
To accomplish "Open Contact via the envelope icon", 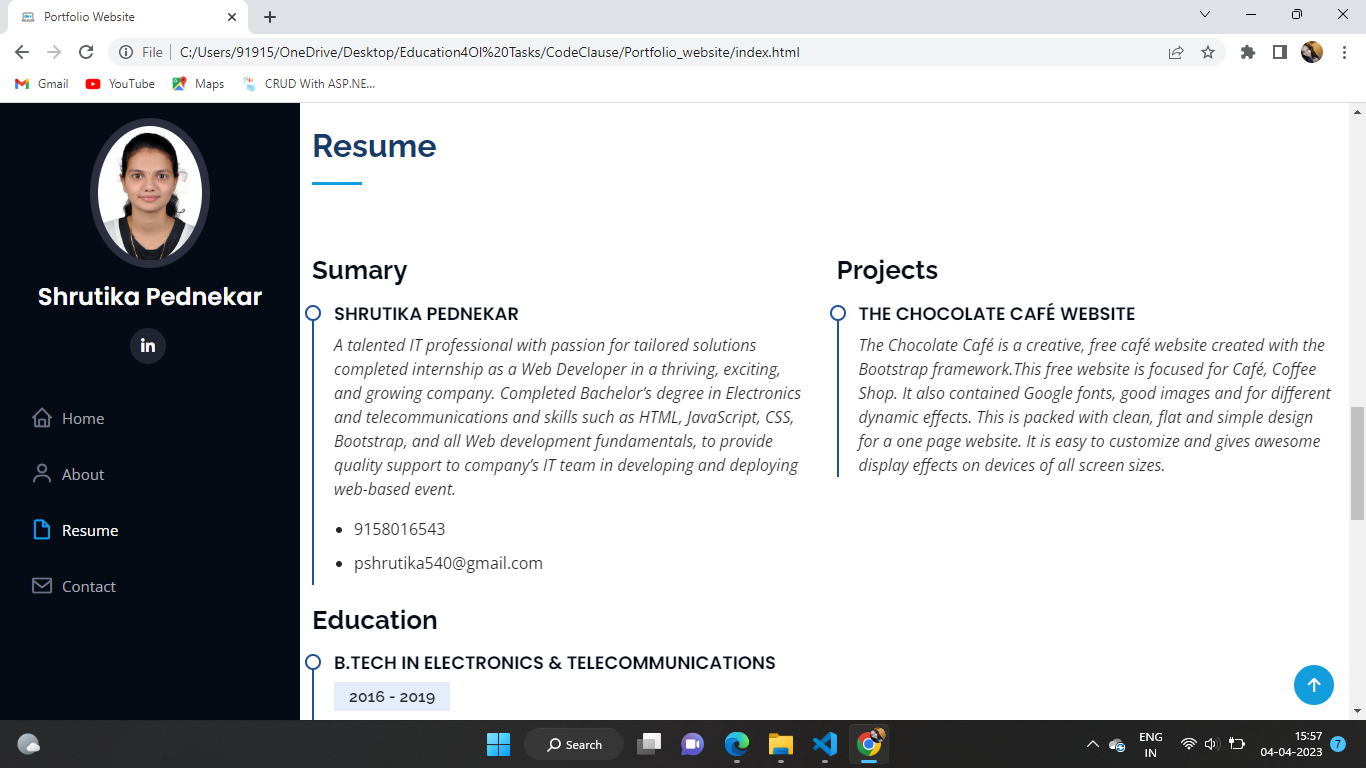I will (x=40, y=586).
